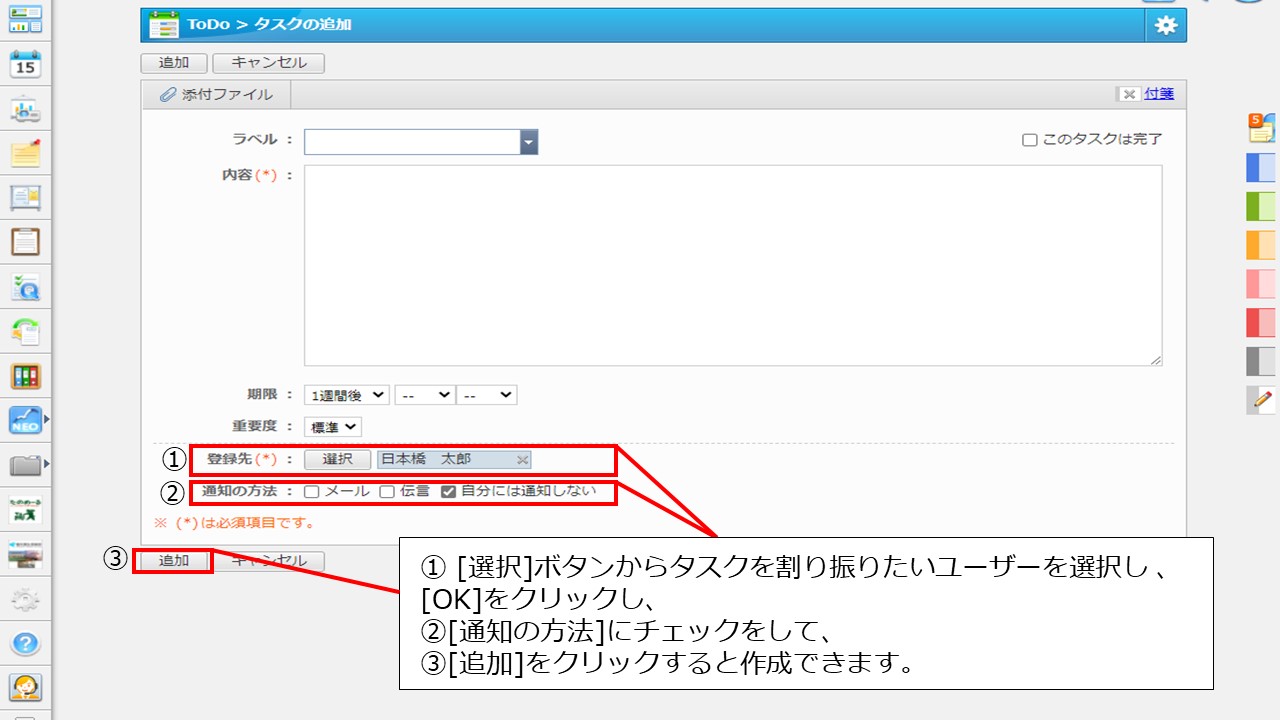Open the second -- time dropdown for 期限
The height and width of the screenshot is (720, 1280).
[486, 395]
